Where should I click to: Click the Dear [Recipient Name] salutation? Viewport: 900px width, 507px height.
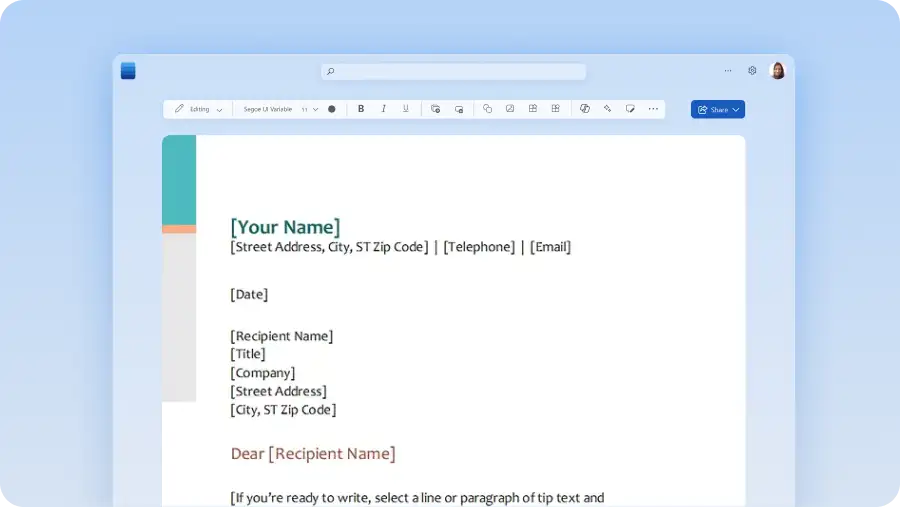pyautogui.click(x=313, y=454)
